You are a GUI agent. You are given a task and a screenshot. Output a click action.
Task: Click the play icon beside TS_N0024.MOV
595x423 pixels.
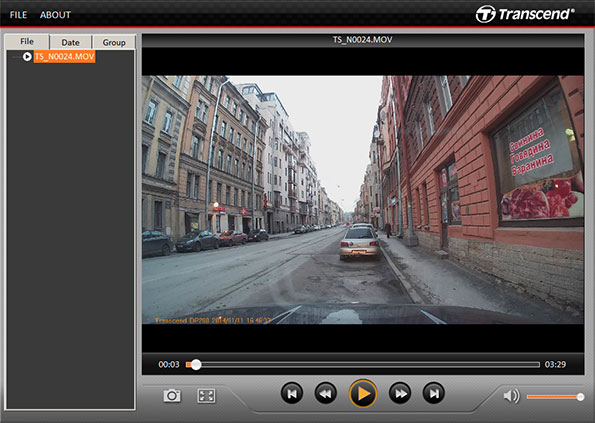tap(27, 57)
